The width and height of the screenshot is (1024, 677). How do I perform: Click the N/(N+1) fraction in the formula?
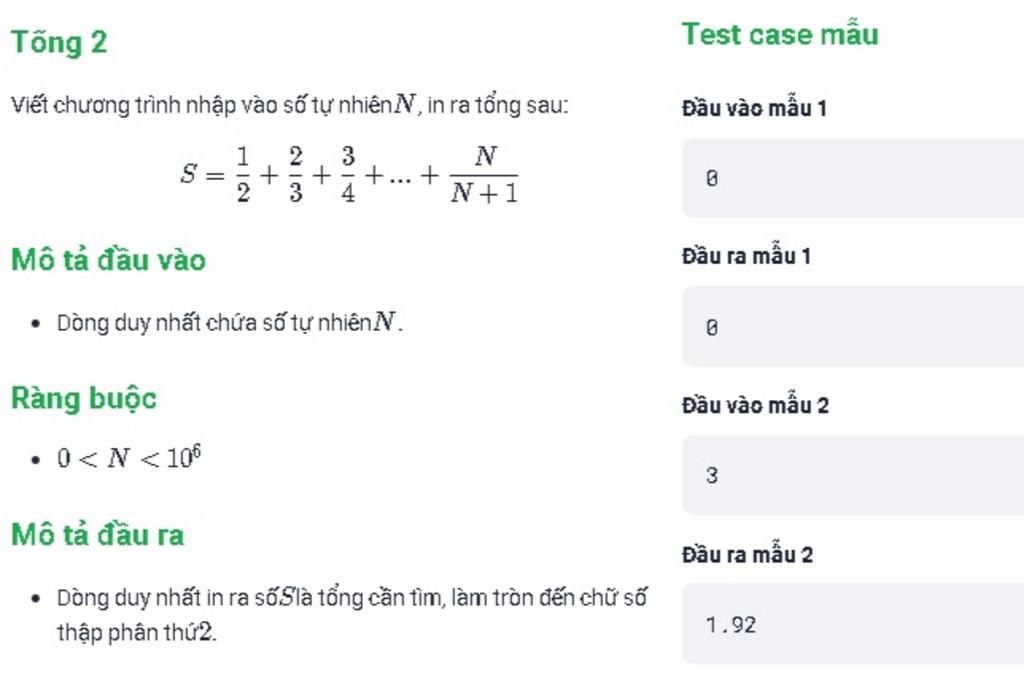coord(484,174)
